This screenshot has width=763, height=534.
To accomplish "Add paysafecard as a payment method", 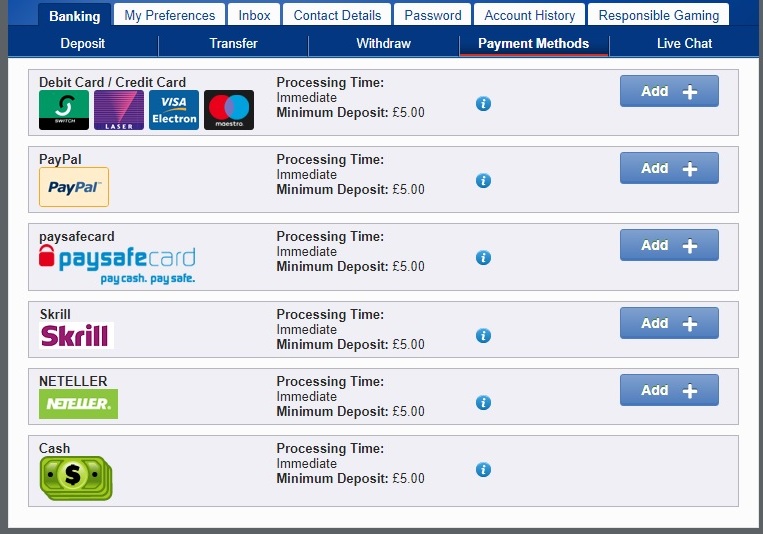I will 669,245.
